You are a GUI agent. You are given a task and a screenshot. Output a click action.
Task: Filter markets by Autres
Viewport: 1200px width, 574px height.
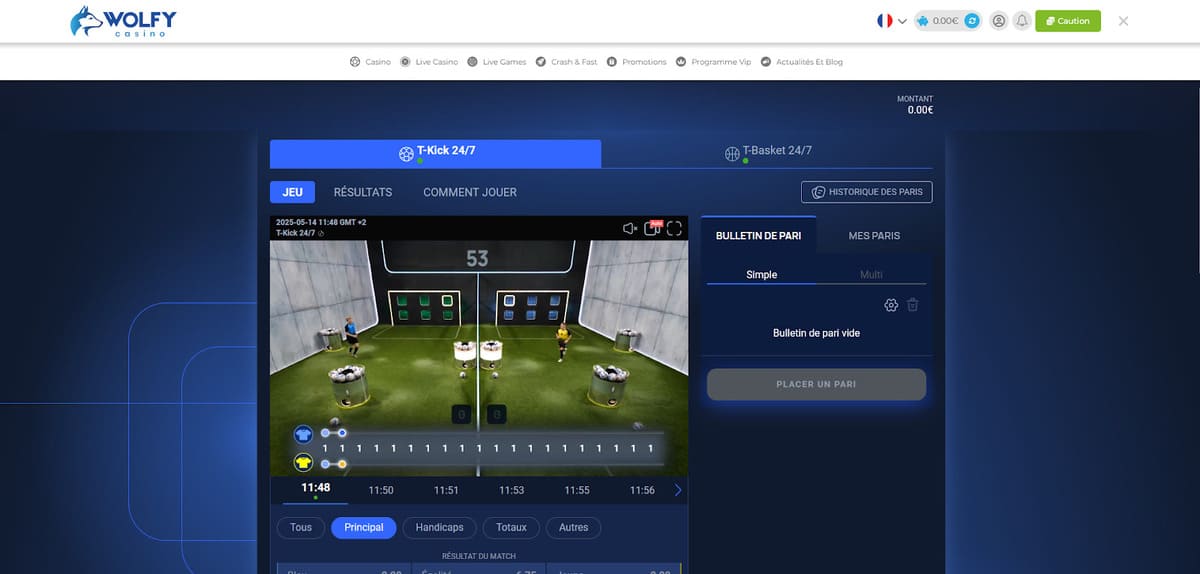(x=574, y=527)
